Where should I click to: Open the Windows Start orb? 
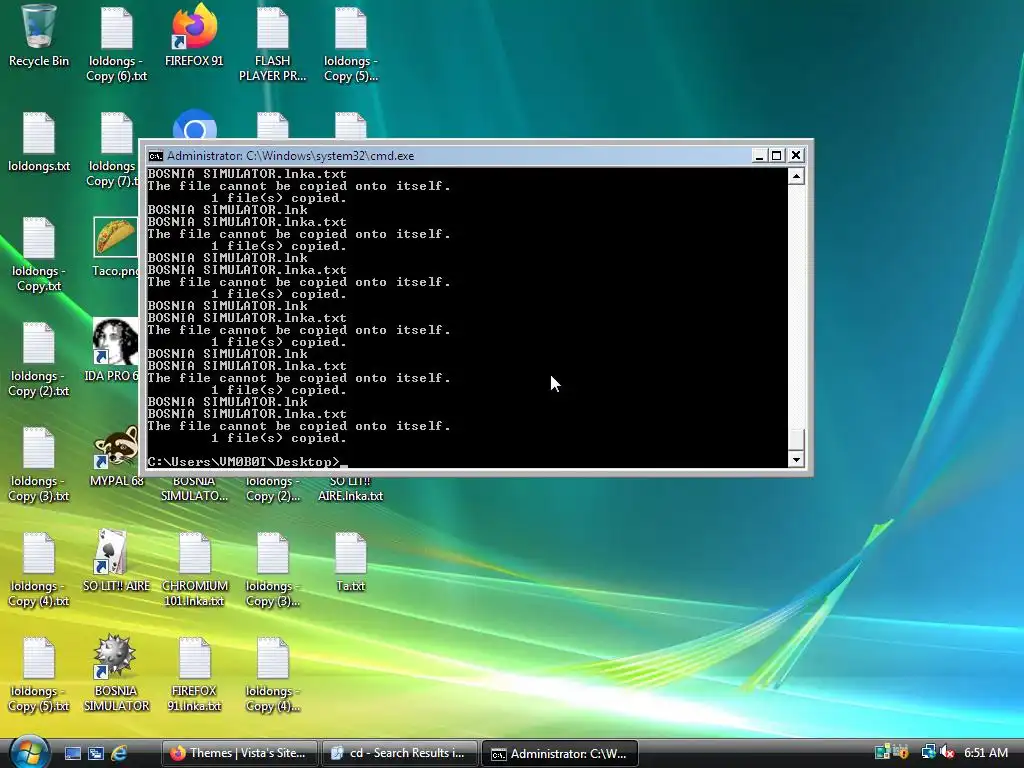pyautogui.click(x=29, y=751)
